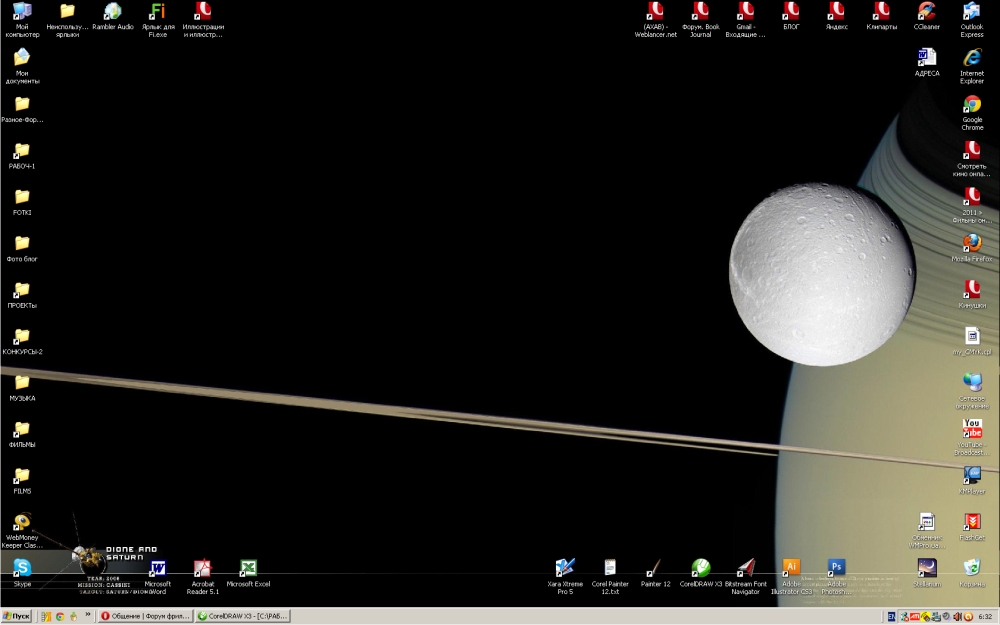Open the МУЗЫКА folder
Image resolution: width=1000 pixels, height=625 pixels.
(x=22, y=387)
